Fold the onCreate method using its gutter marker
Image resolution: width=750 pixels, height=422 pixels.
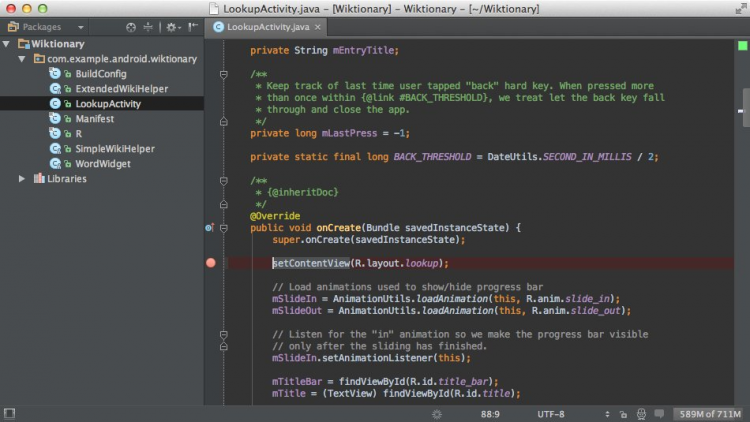(x=224, y=228)
